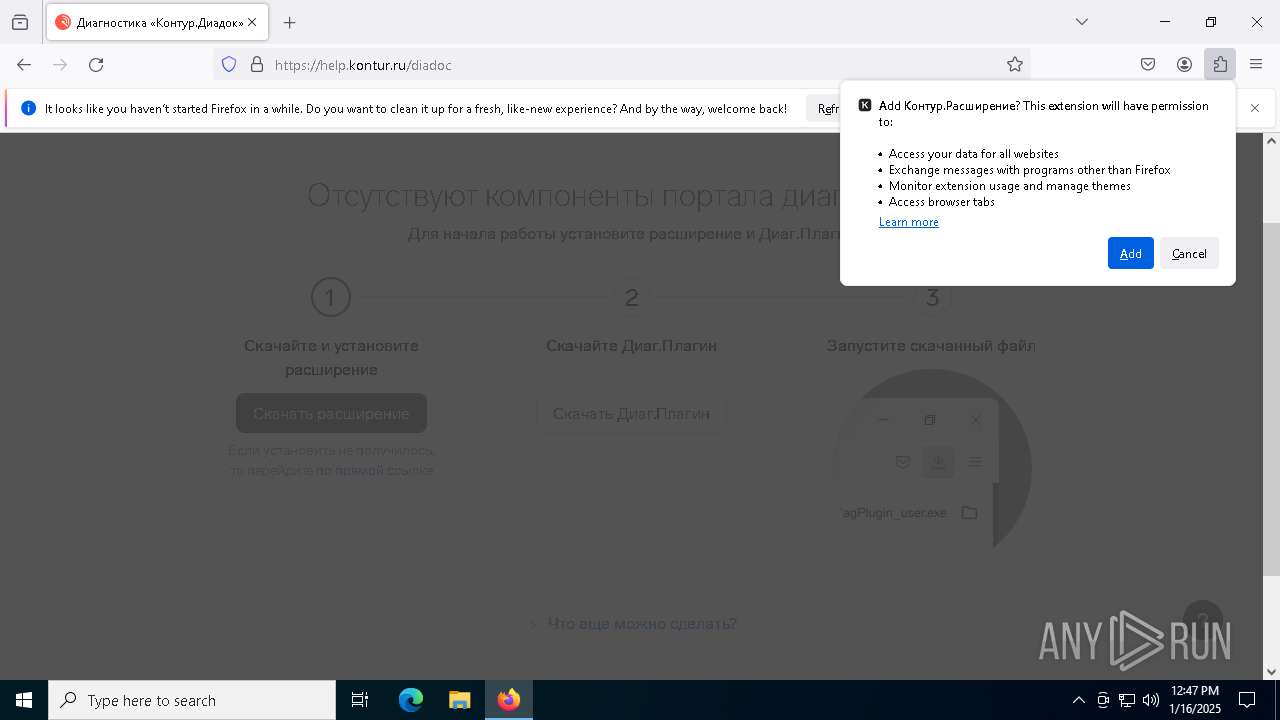Expand Что еще можно сделать section

click(632, 624)
